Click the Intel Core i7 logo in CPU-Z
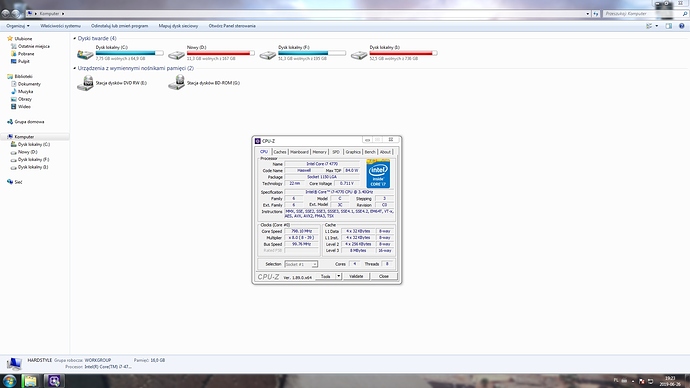The height and width of the screenshot is (388, 690). pyautogui.click(x=378, y=174)
